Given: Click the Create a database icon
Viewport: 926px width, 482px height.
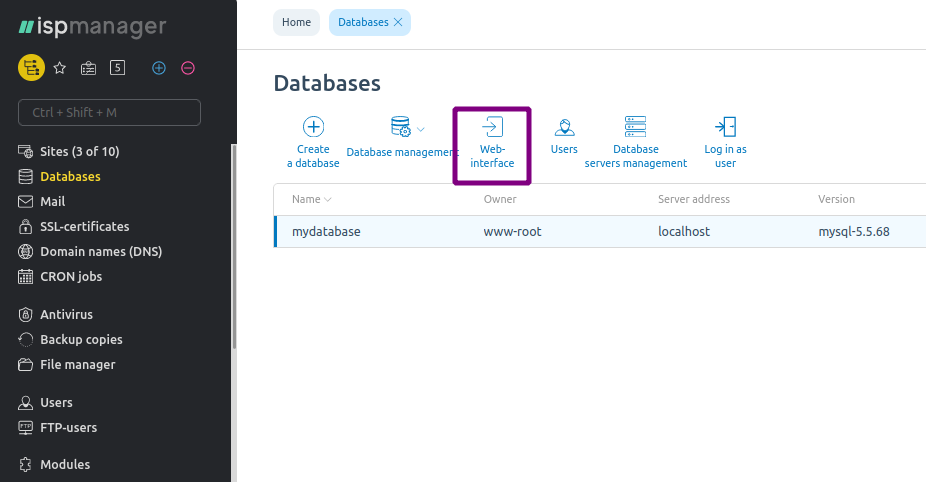Looking at the screenshot, I should pos(313,127).
